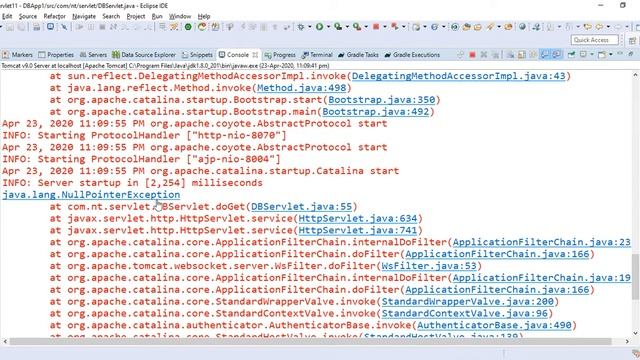Image resolution: width=640 pixels, height=360 pixels.
Task: Switch to the Gradle Tasks tab
Action: point(358,55)
